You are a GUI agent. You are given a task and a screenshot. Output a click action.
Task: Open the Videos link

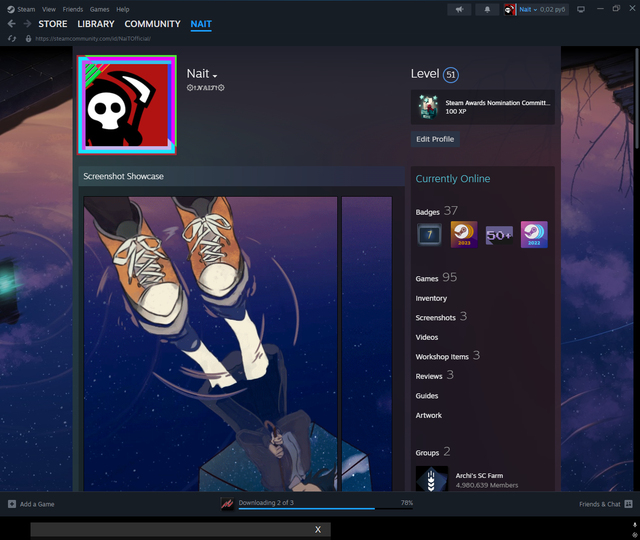pyautogui.click(x=427, y=337)
